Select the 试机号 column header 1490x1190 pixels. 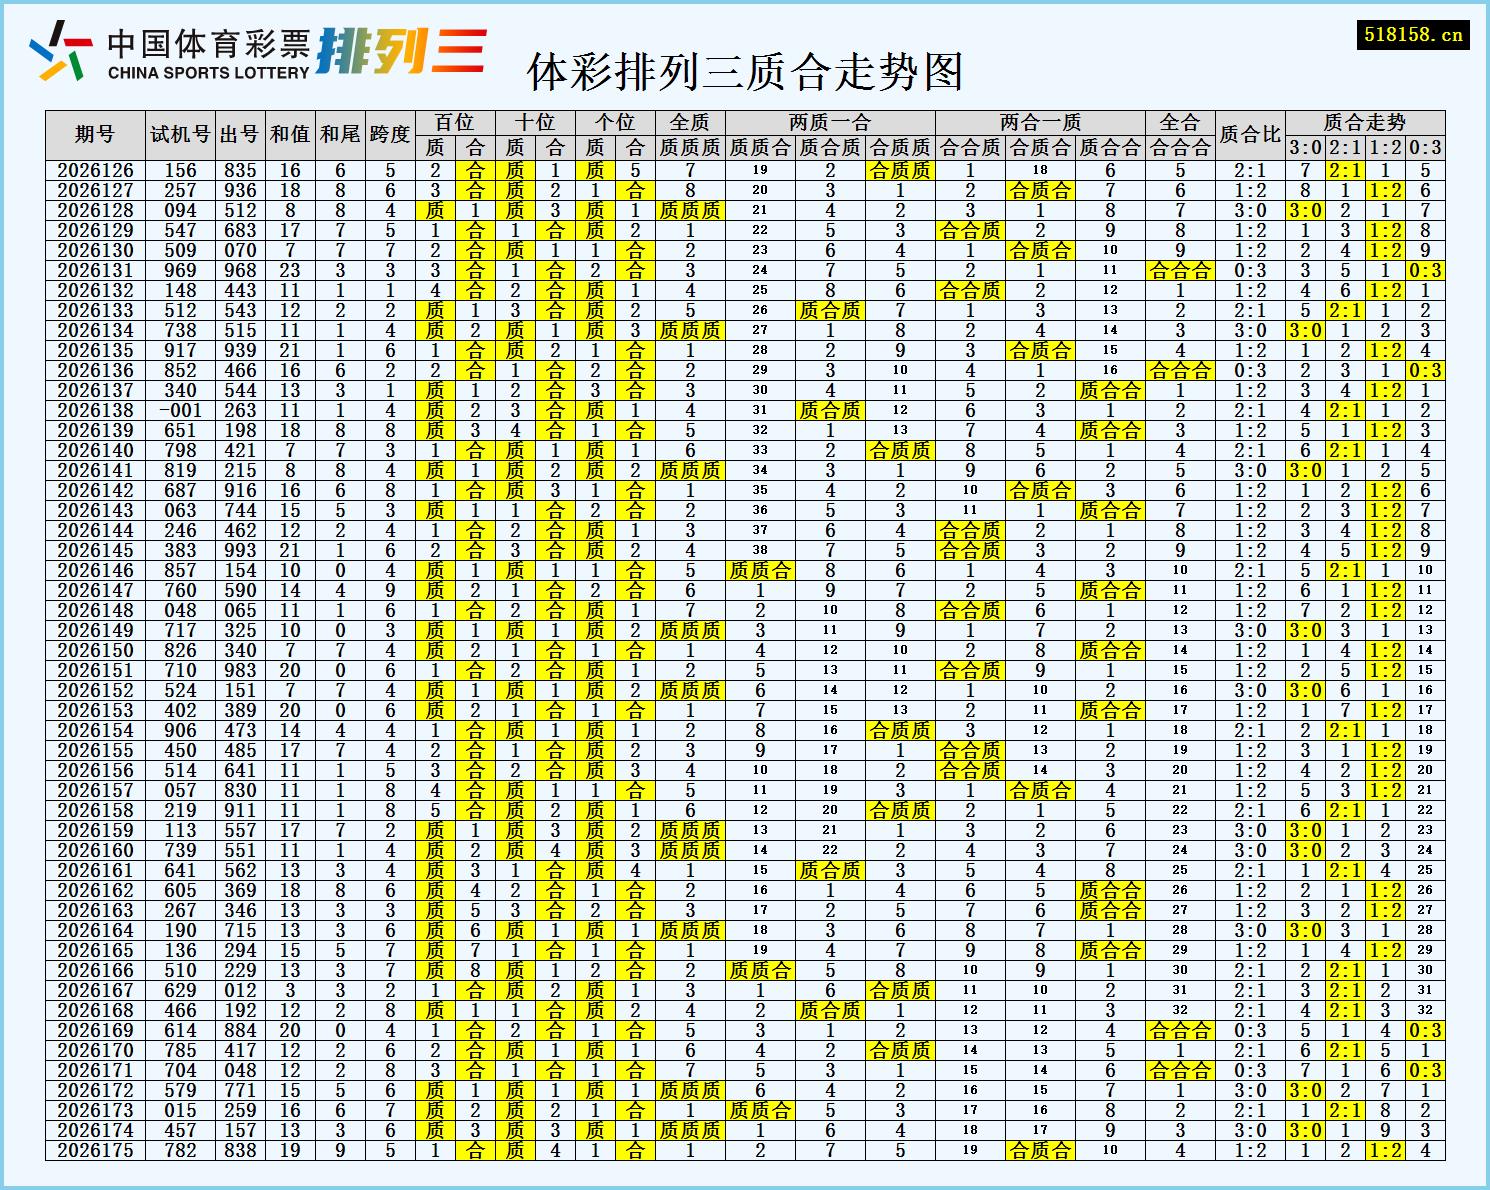coord(180,135)
